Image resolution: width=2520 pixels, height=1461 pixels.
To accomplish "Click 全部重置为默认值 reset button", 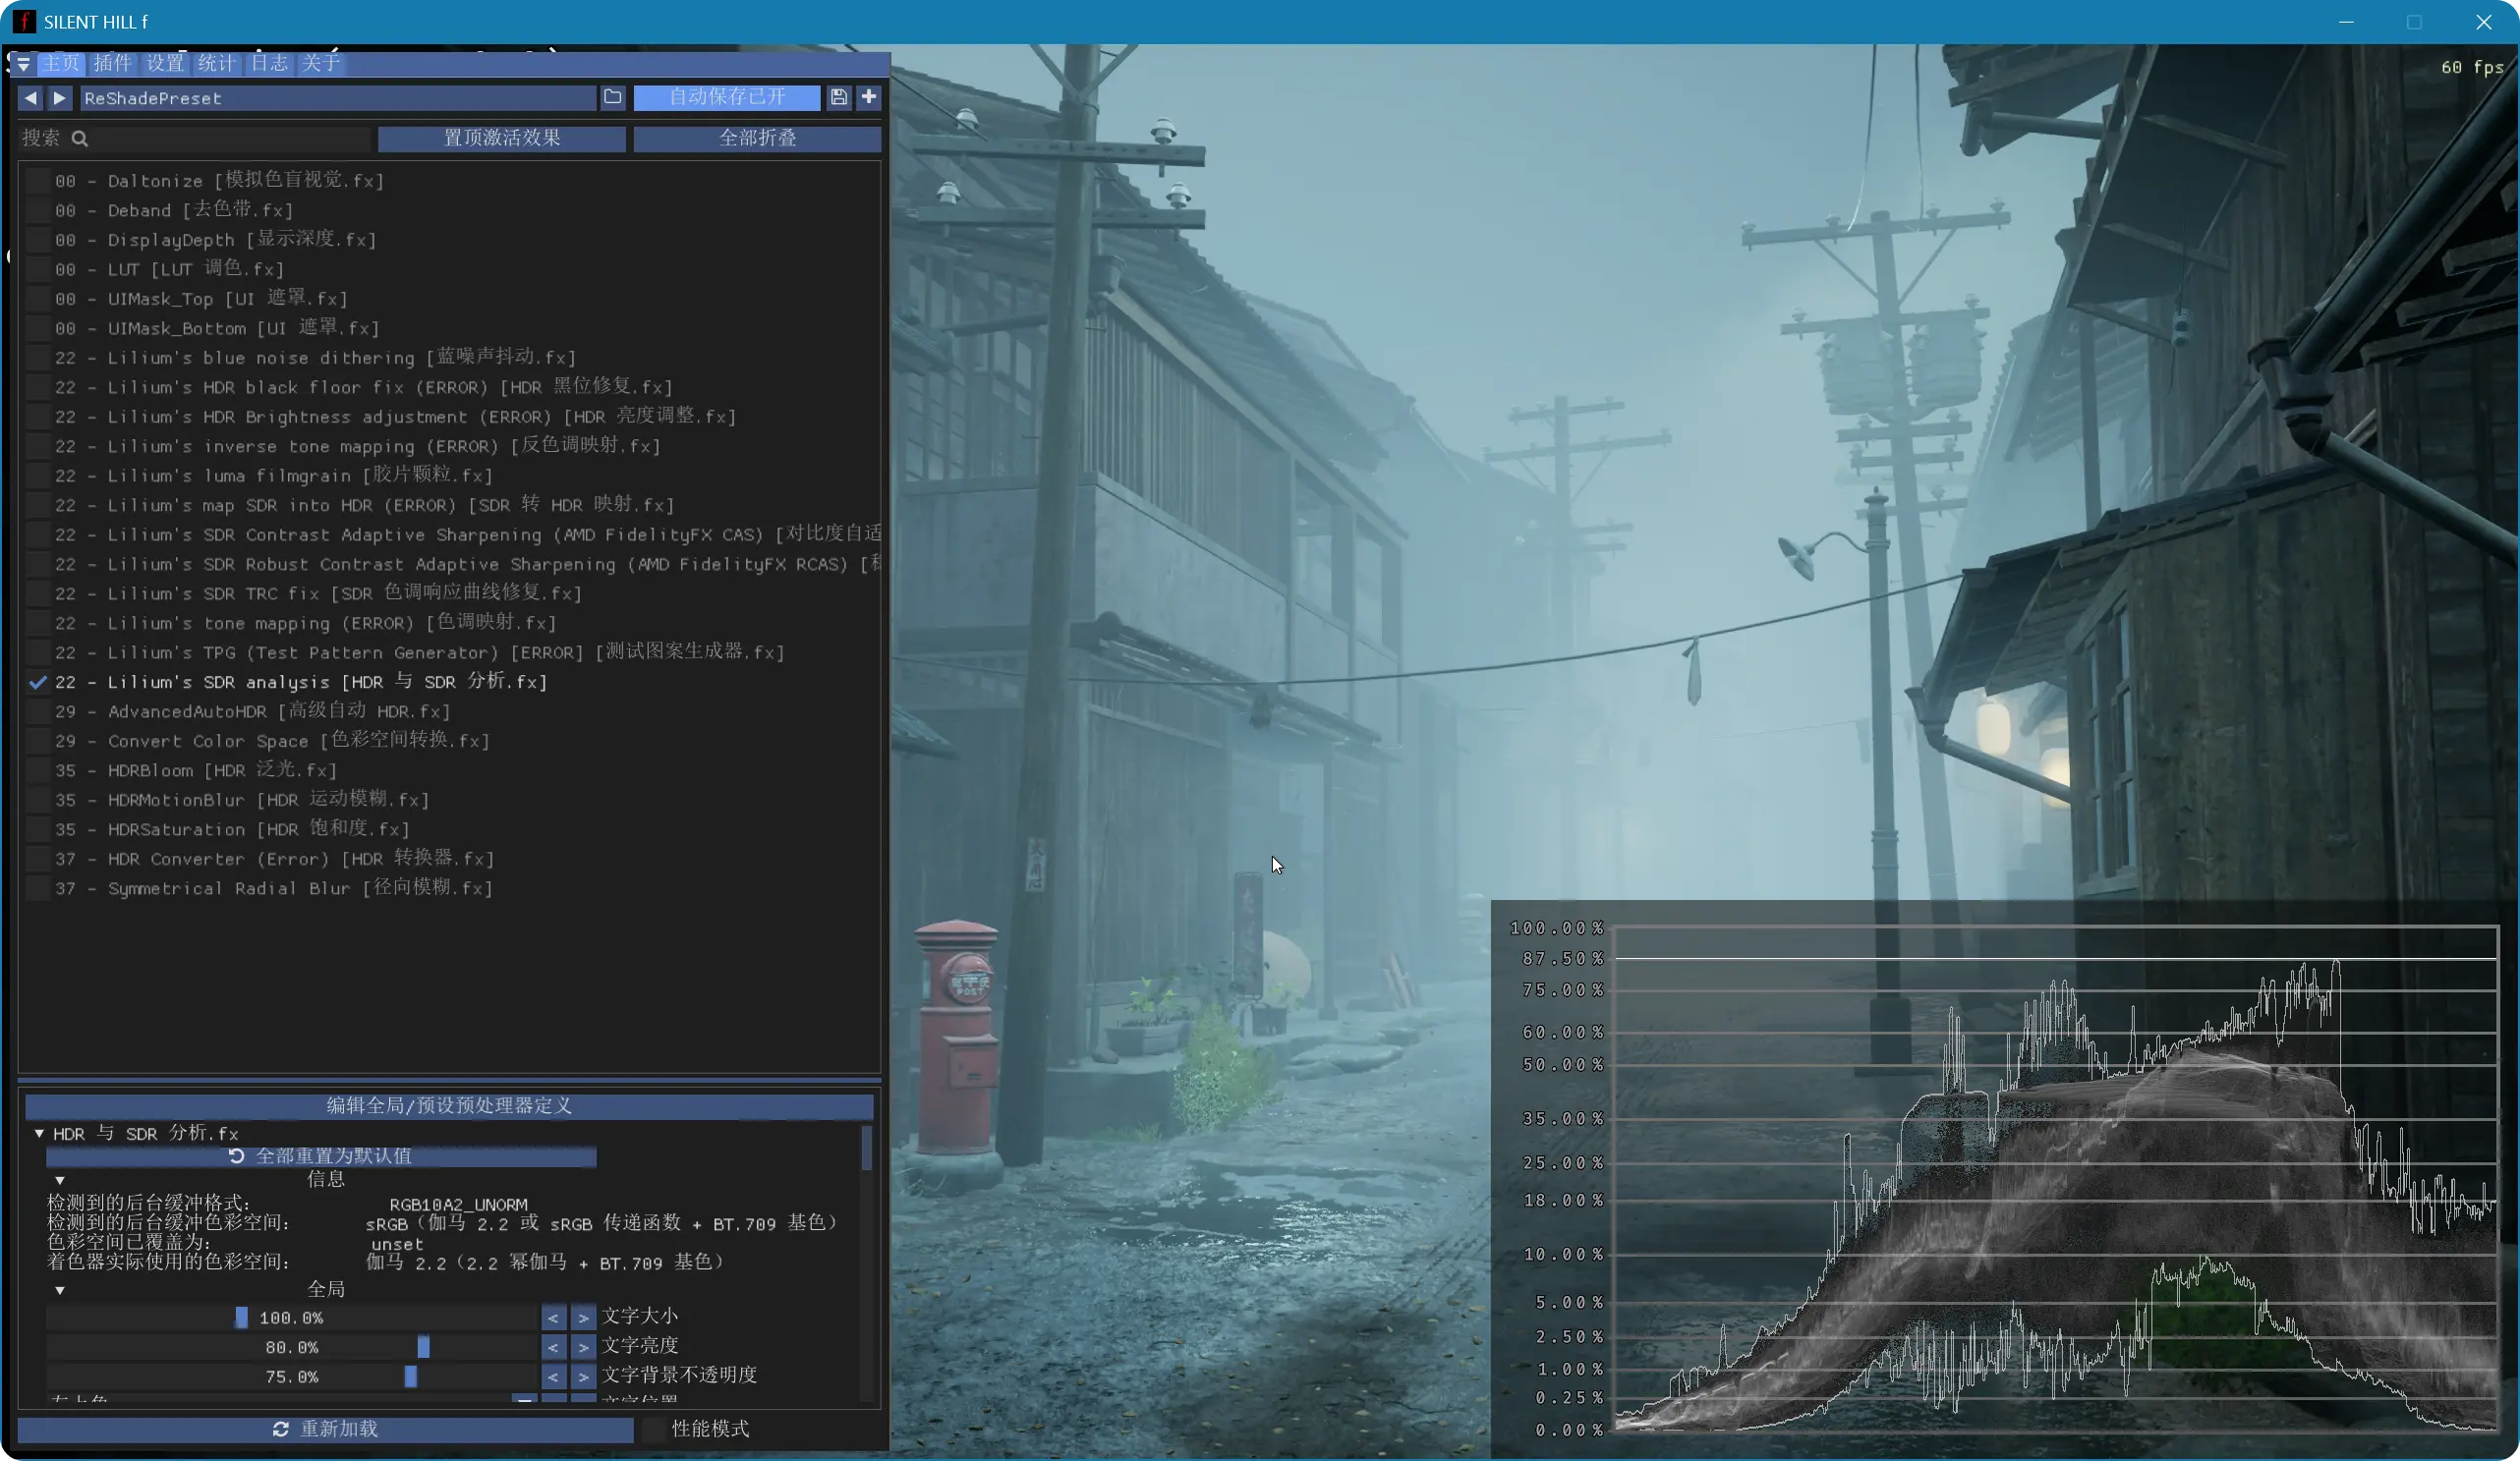I will point(321,1157).
